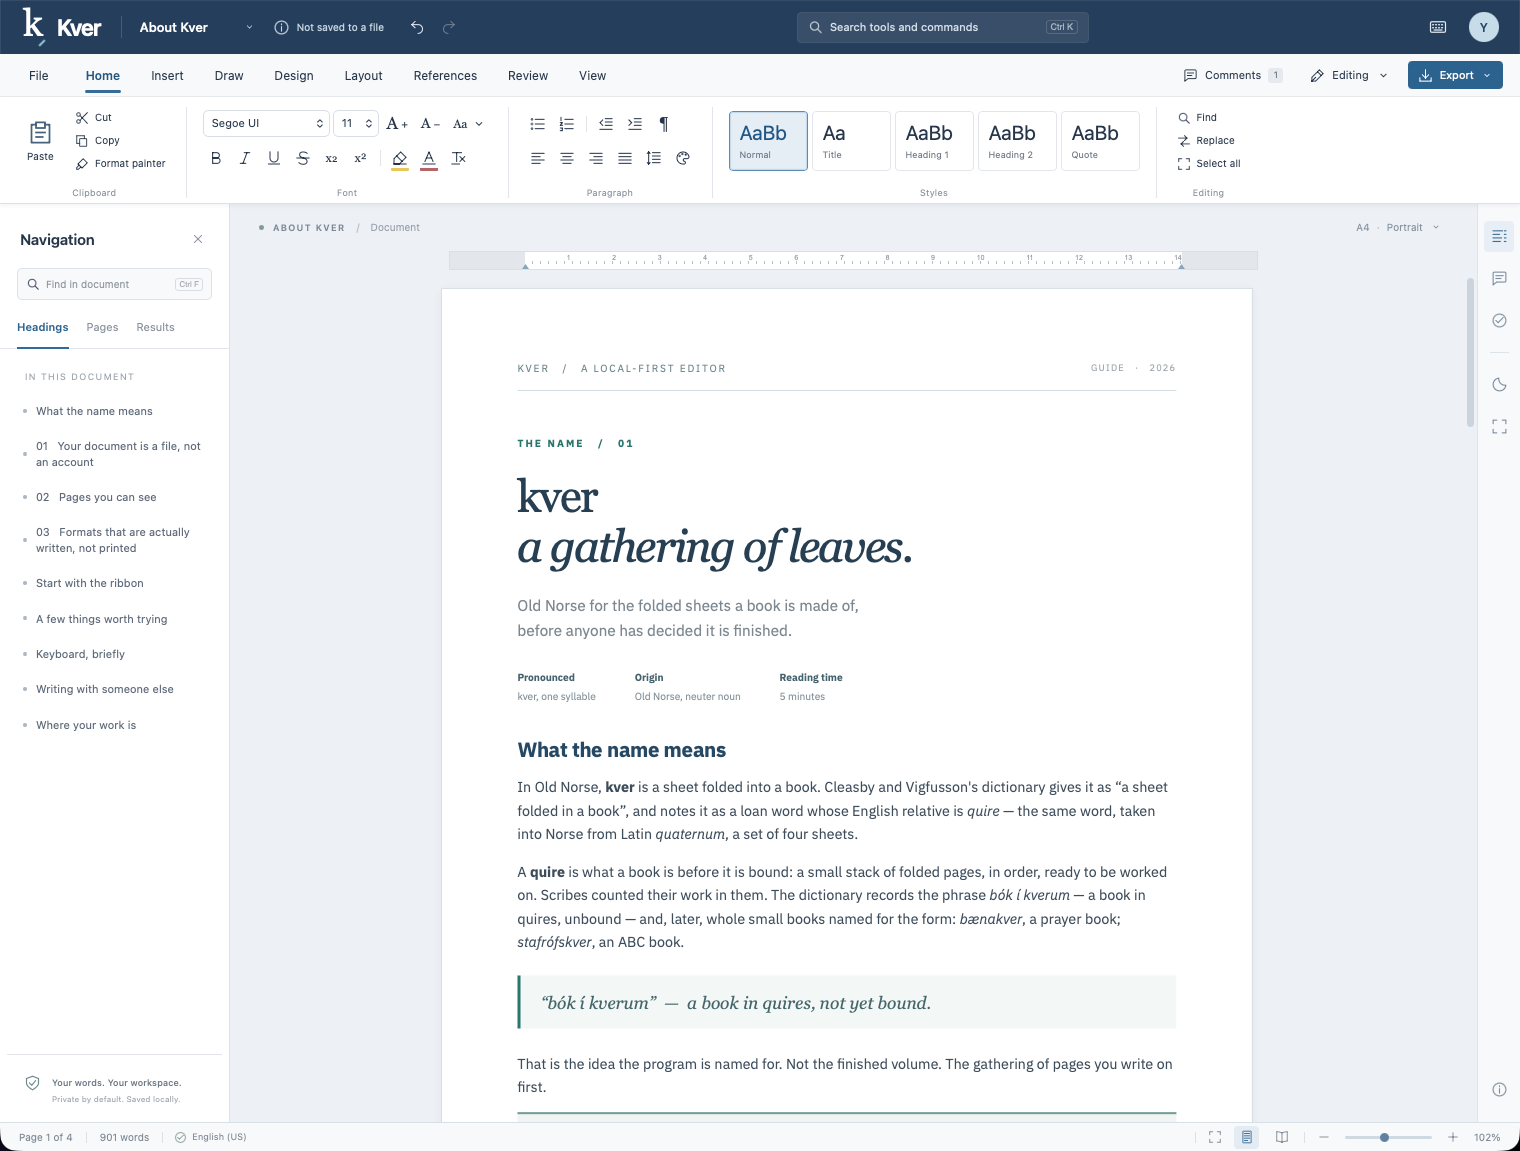Image resolution: width=1520 pixels, height=1151 pixels.
Task: Toggle bold formatting
Action: (216, 158)
